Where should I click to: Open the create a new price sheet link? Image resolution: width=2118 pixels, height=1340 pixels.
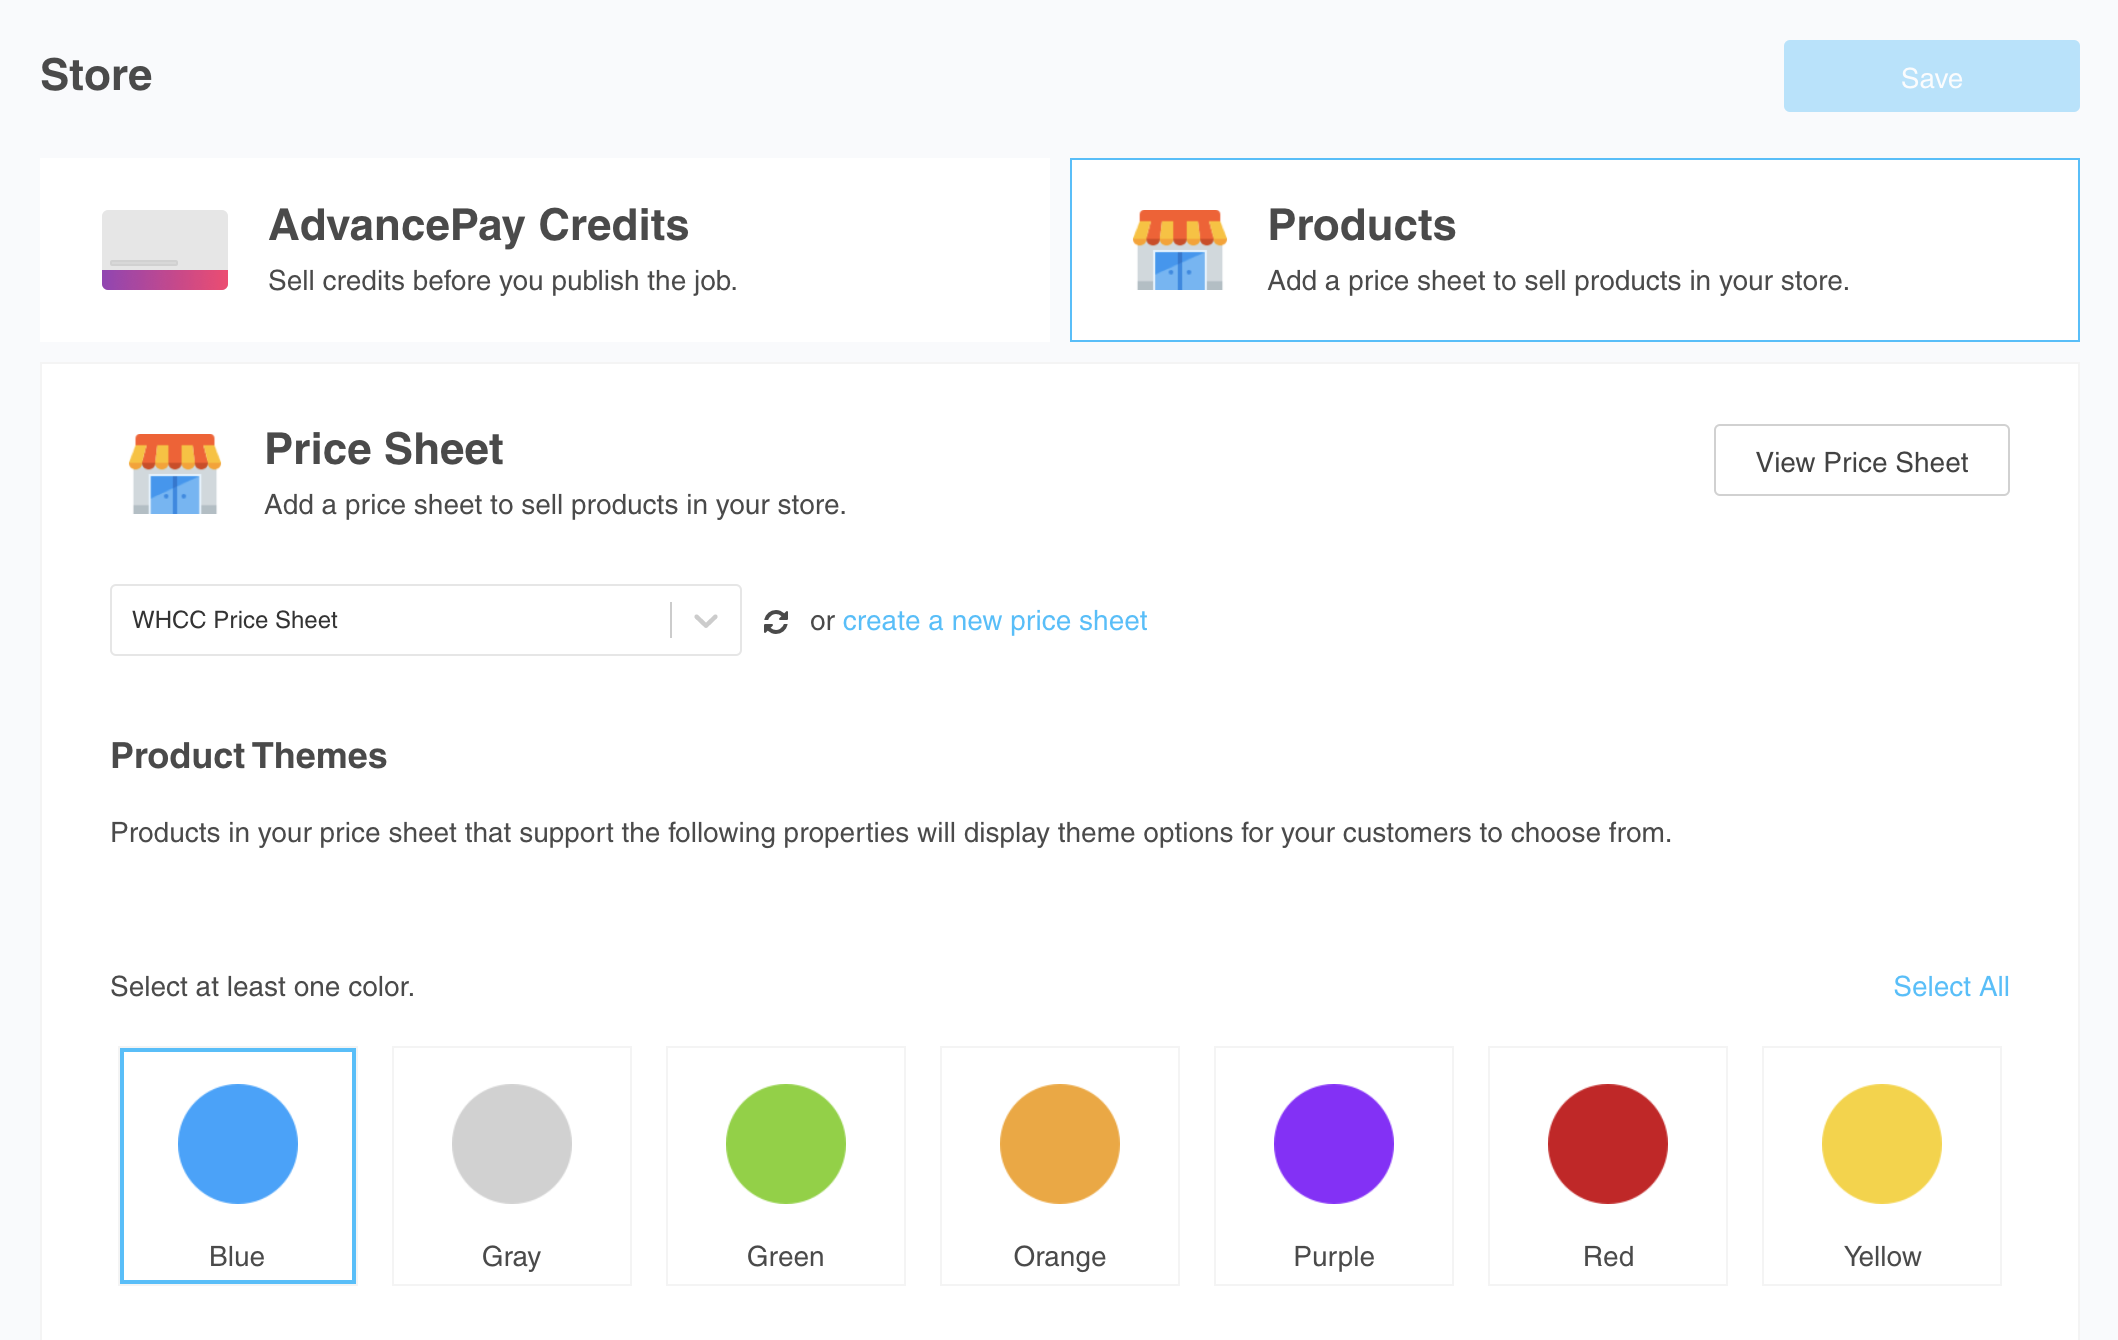(x=994, y=620)
